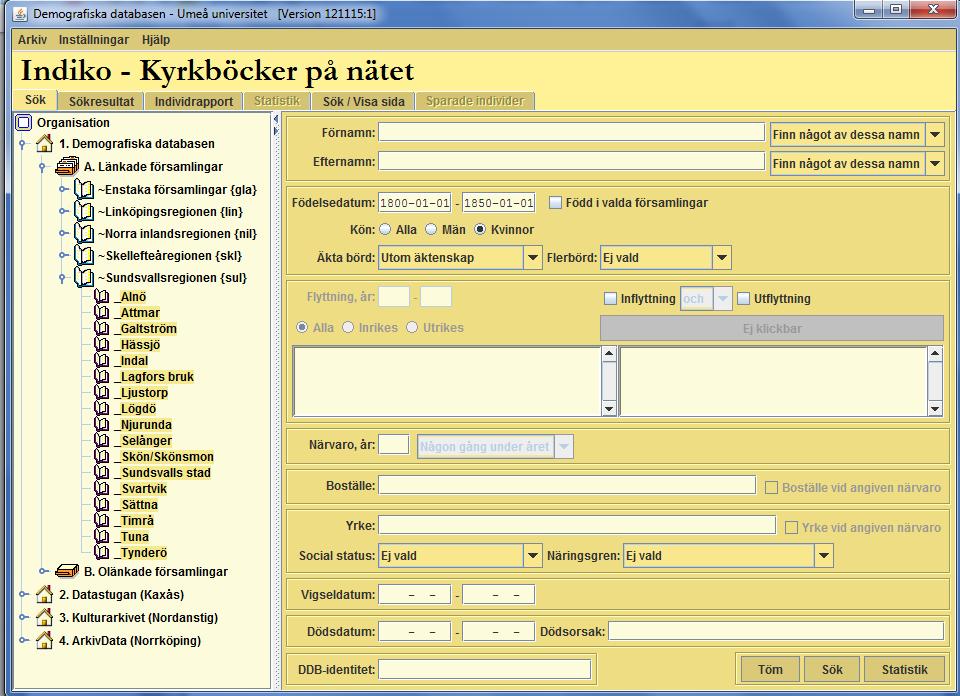Click the parish book icon for Hässjö
The height and width of the screenshot is (696, 960).
(102, 344)
